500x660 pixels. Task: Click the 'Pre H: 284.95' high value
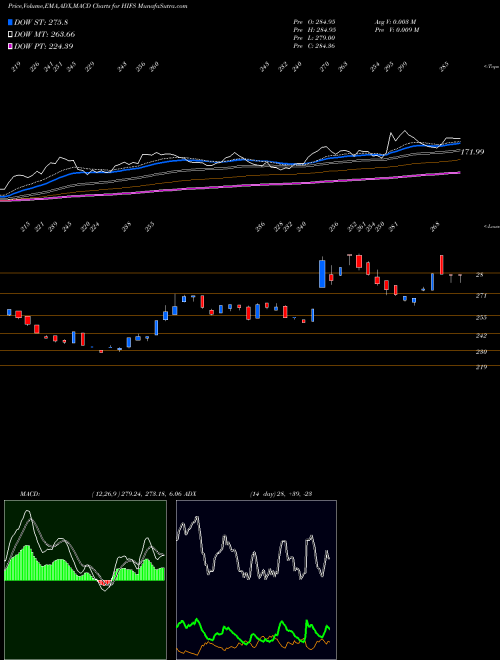(314, 29)
